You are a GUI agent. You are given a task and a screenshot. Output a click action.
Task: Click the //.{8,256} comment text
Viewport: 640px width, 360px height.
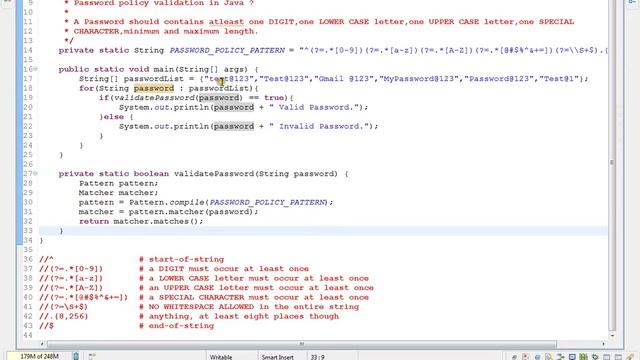[64, 316]
